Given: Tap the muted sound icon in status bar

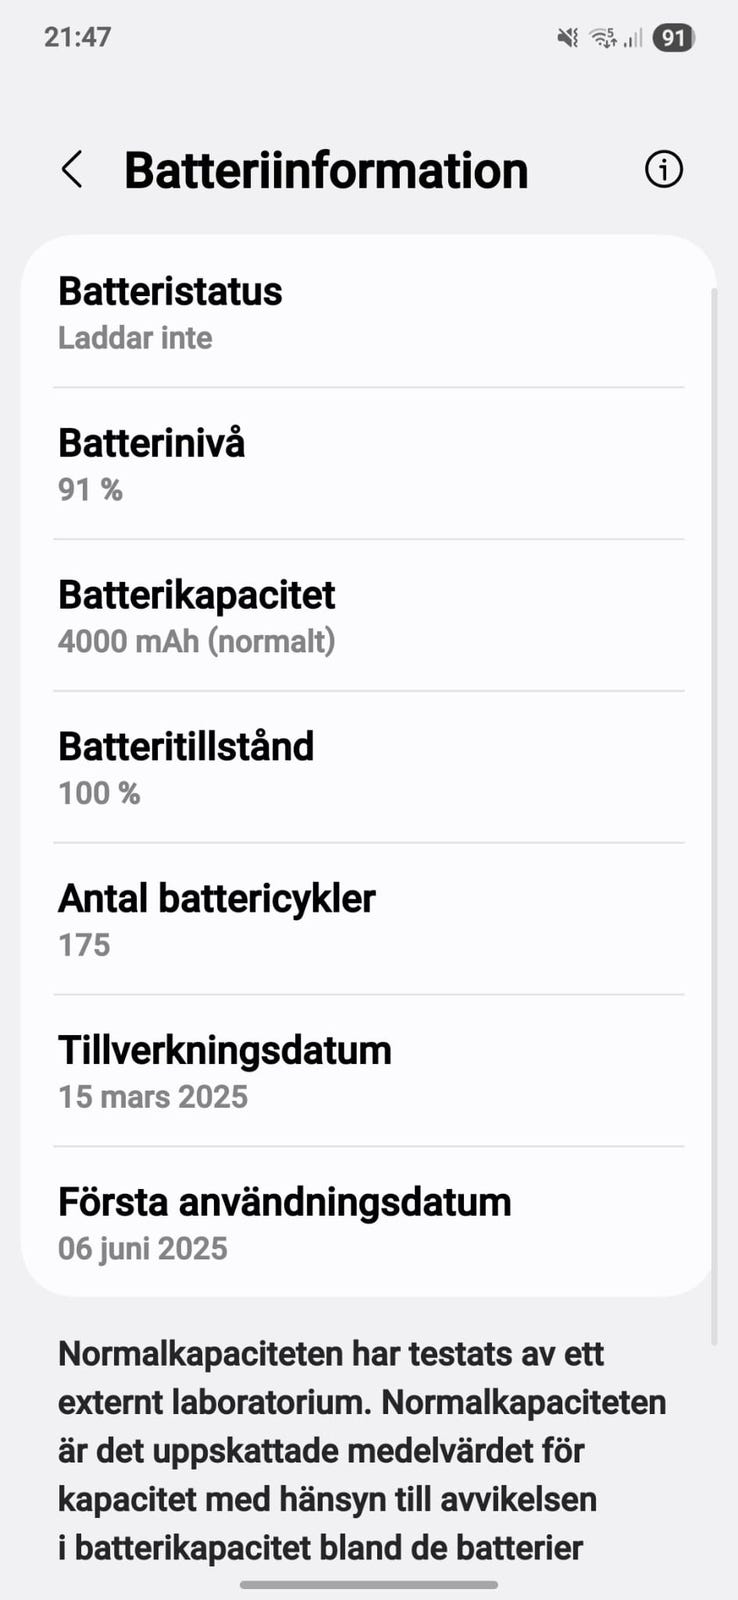Looking at the screenshot, I should [567, 38].
